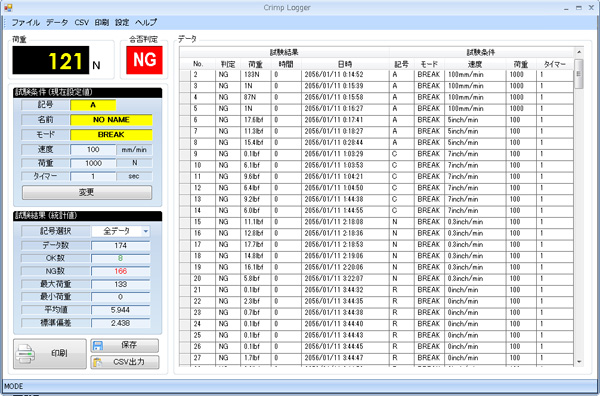Click the 速度 column header in table
Image resolution: width=600 pixels, height=396 pixels.
[x=475, y=64]
